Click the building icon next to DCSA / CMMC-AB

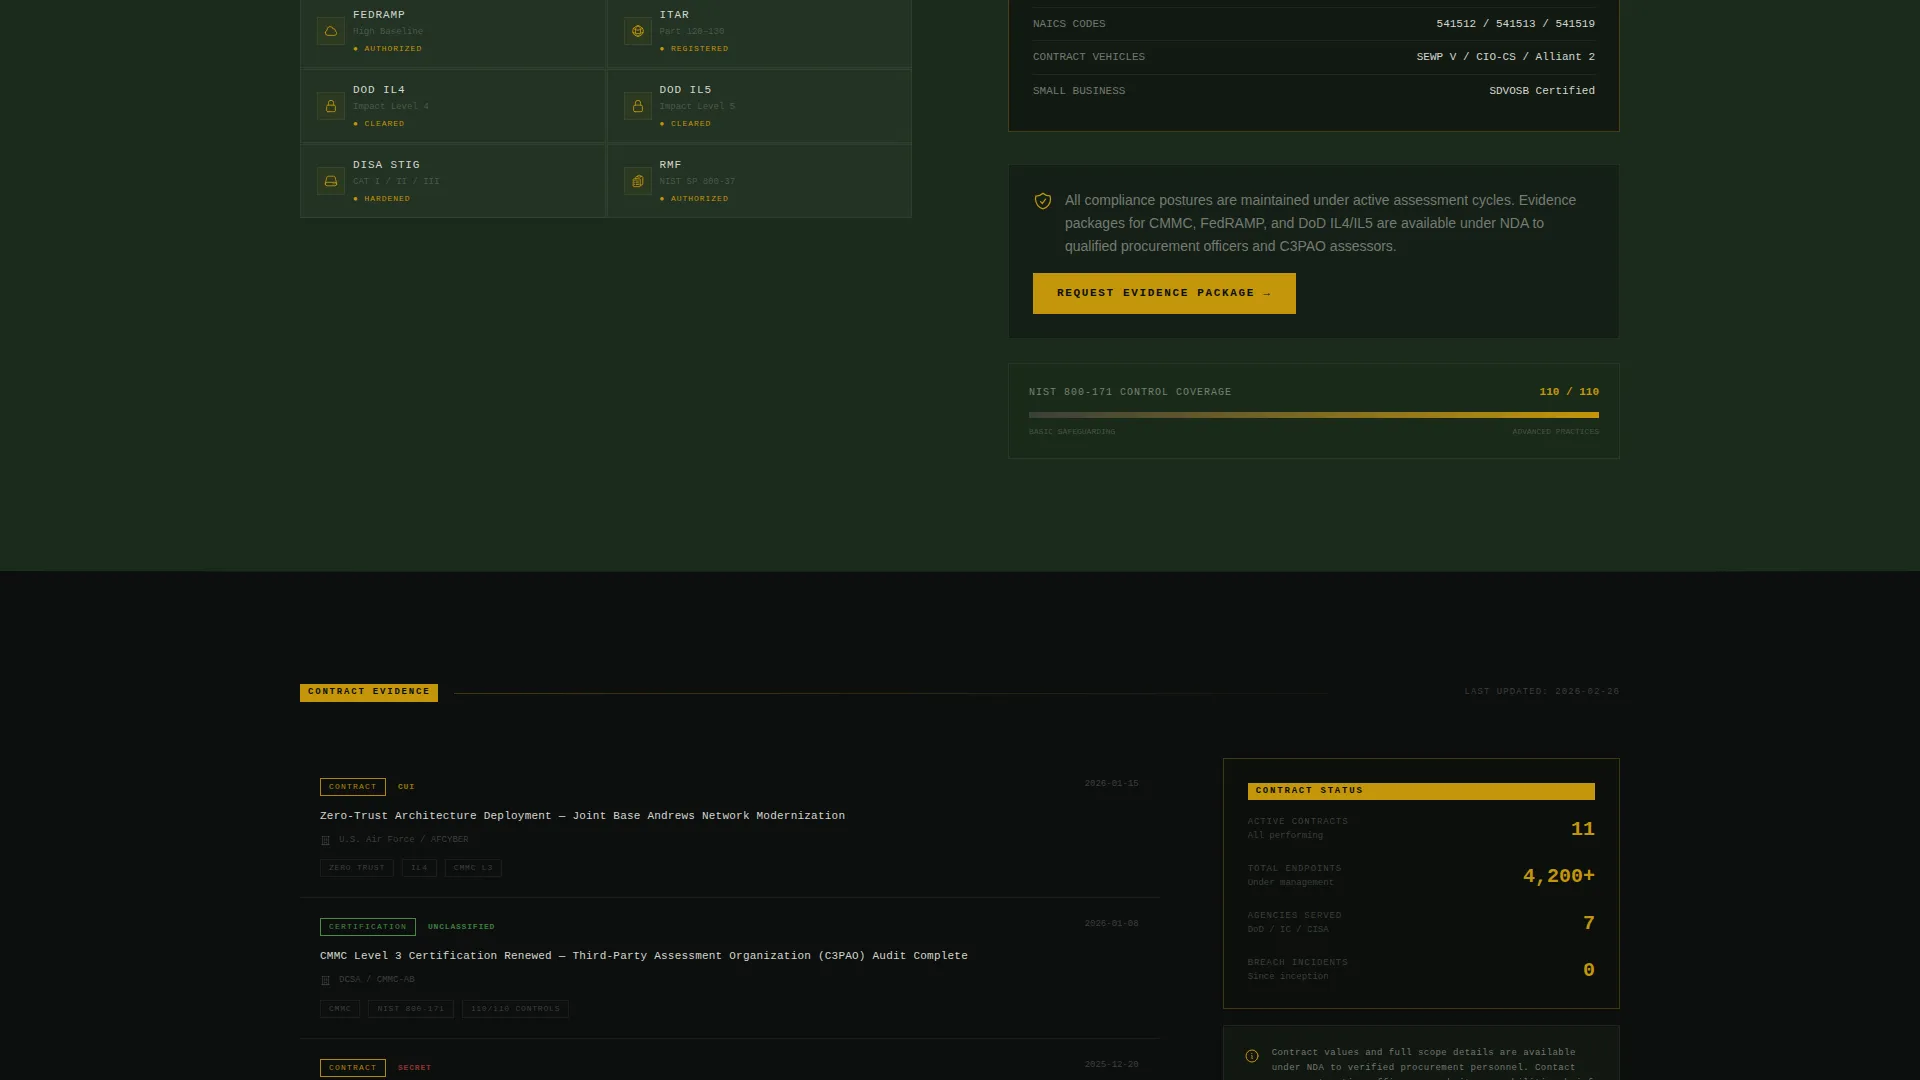(325, 980)
